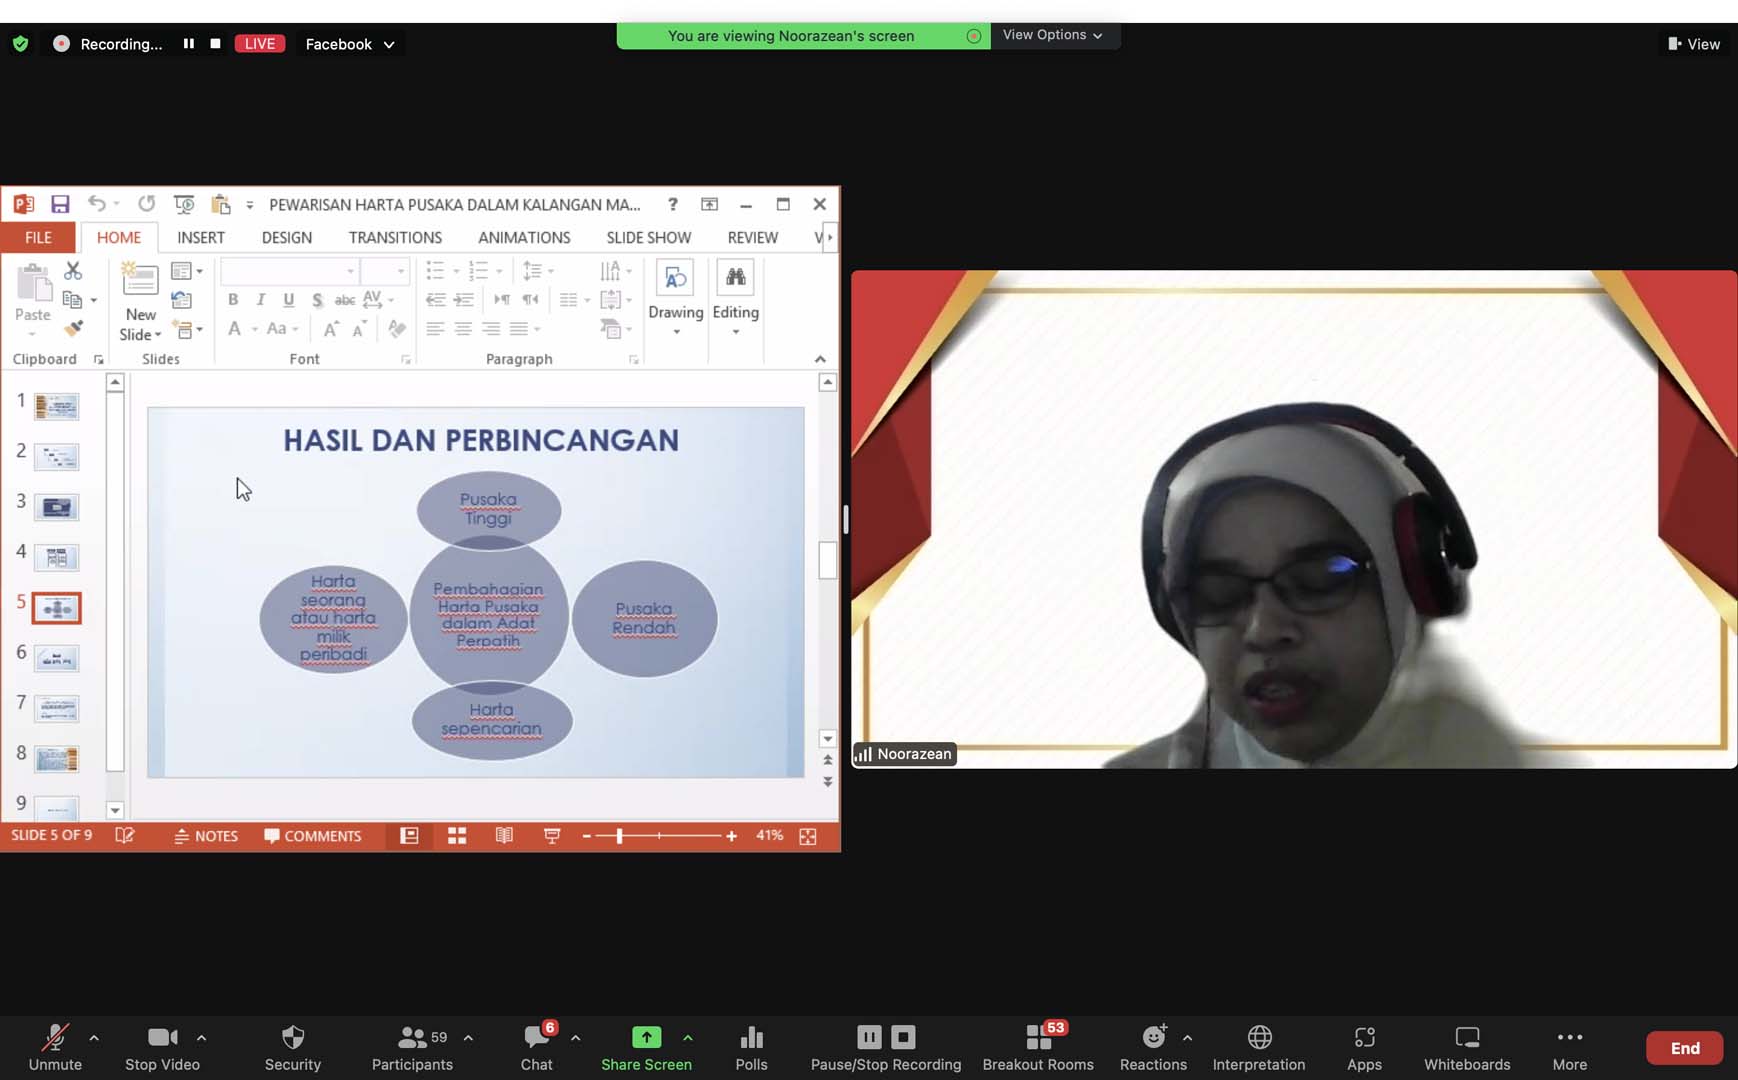Viewport: 1738px width, 1080px height.
Task: Pause the recording in top bar
Action: point(188,44)
